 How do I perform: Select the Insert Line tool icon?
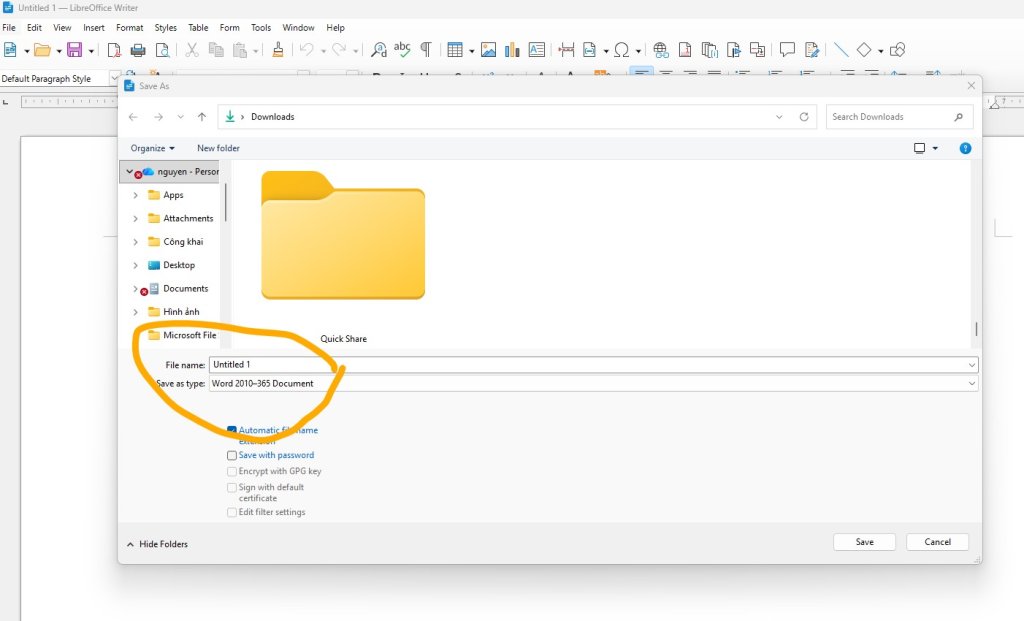(841, 50)
